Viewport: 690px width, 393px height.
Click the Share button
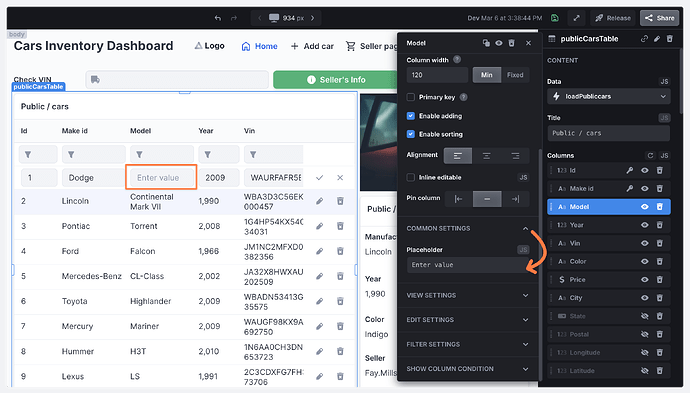(x=659, y=18)
